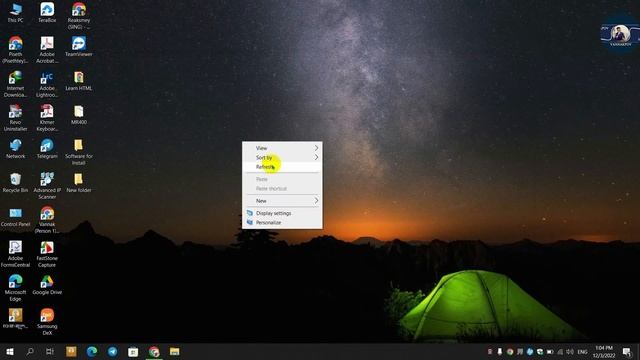Select the Adobe Lightroom desktop icon
Viewport: 640px width, 360px height.
click(x=47, y=84)
